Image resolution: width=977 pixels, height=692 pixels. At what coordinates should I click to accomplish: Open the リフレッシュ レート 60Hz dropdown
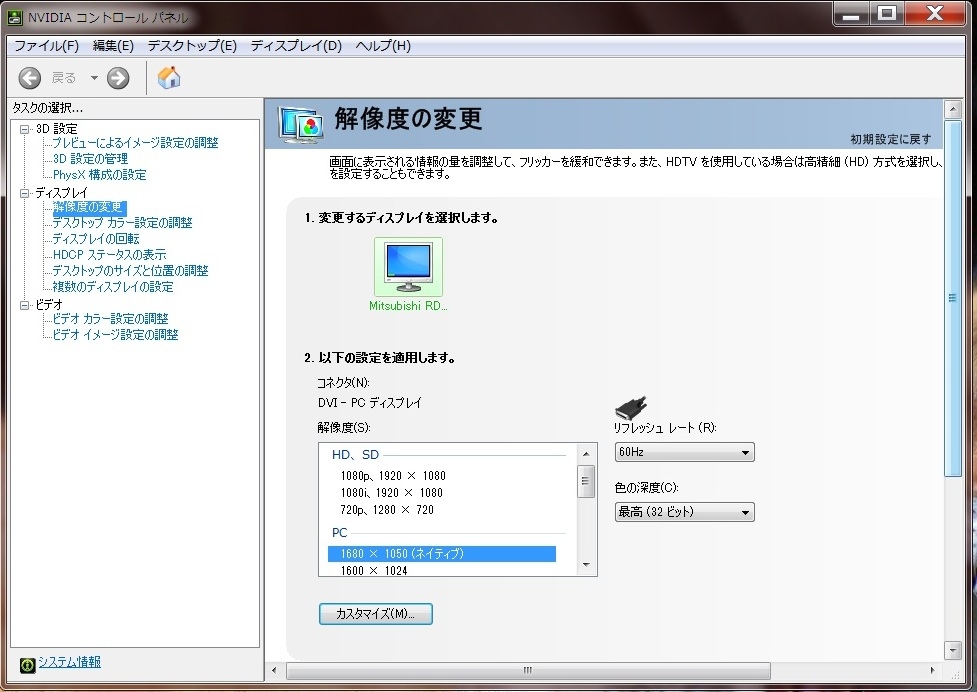[x=684, y=452]
